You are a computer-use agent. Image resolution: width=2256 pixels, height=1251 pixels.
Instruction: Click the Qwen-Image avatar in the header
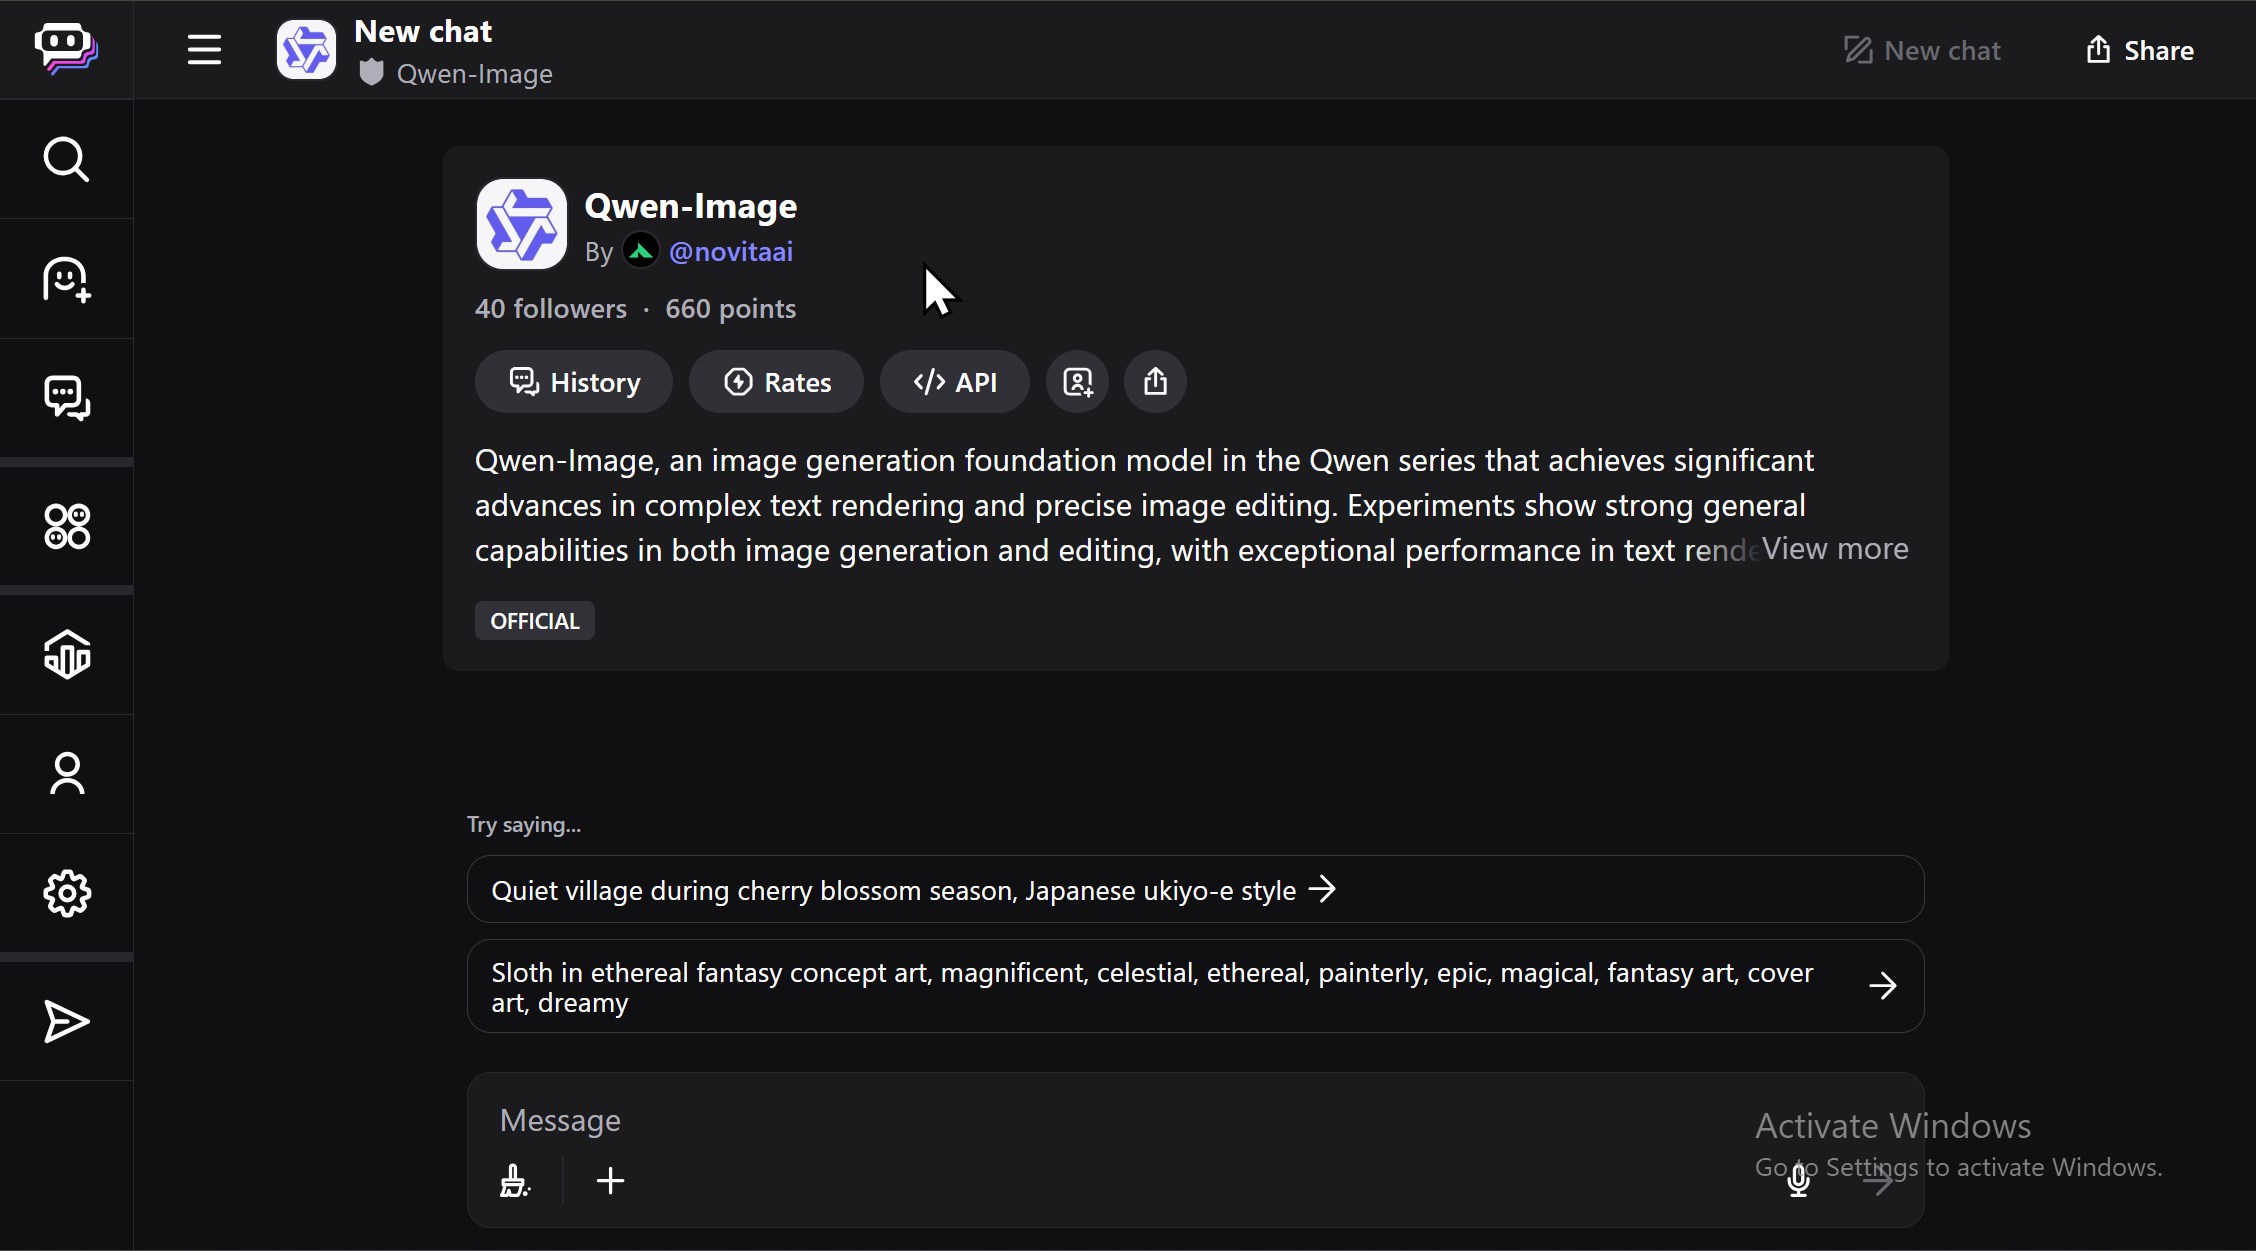point(306,49)
